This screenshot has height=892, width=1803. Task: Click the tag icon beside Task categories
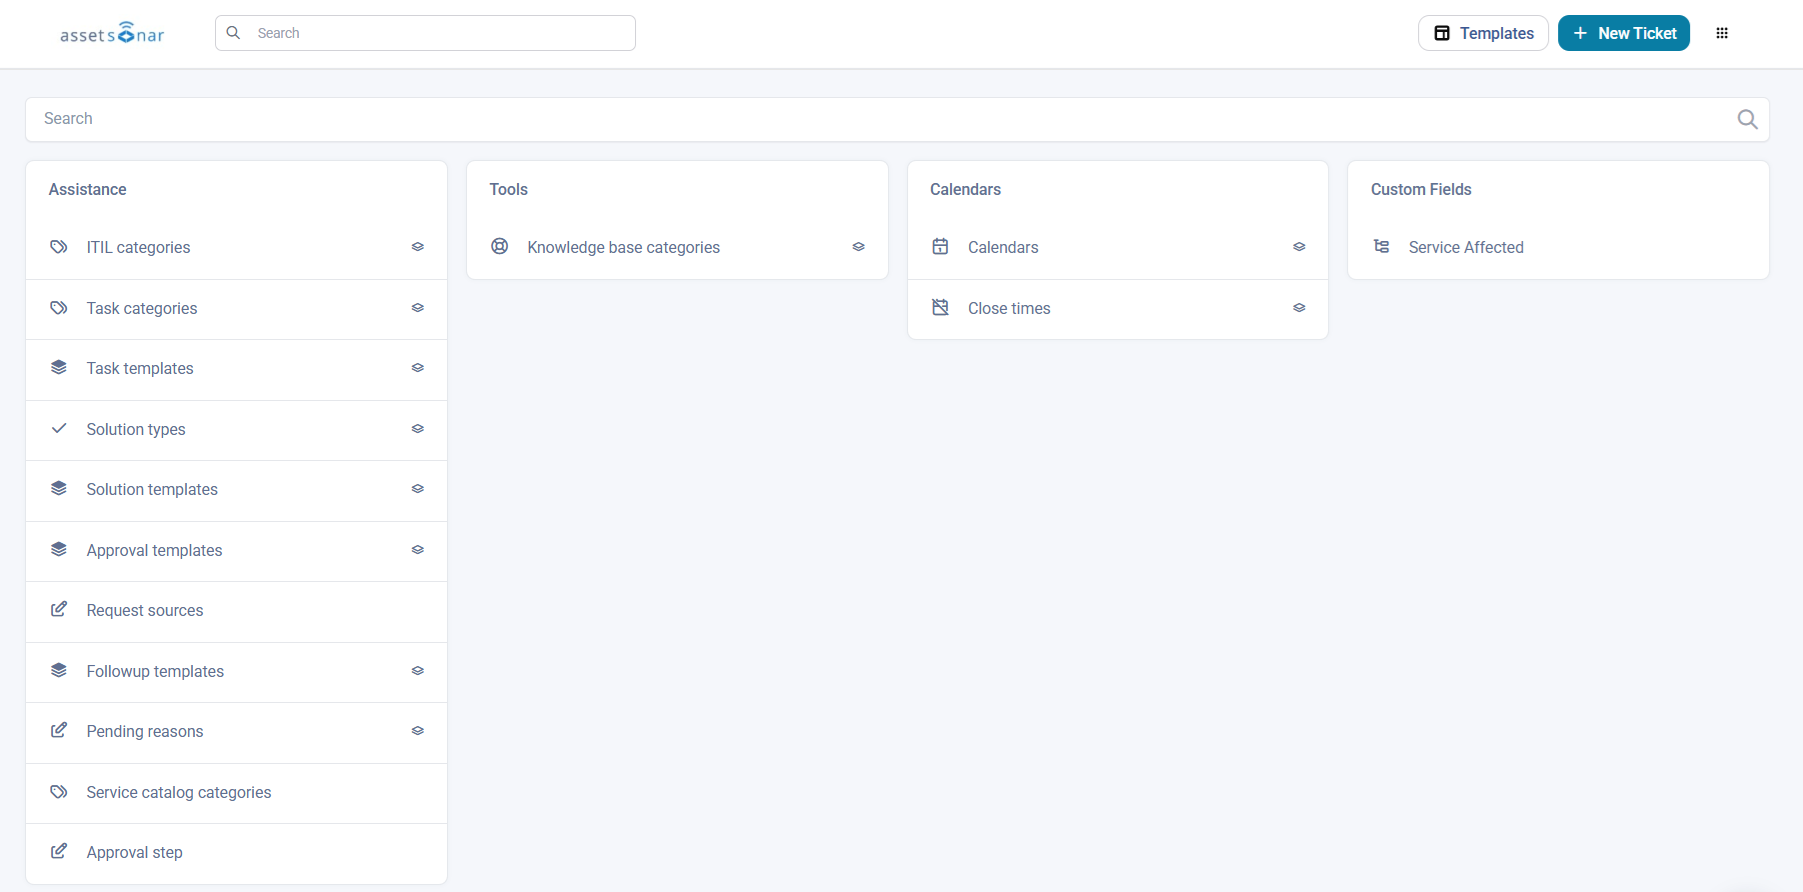click(59, 308)
